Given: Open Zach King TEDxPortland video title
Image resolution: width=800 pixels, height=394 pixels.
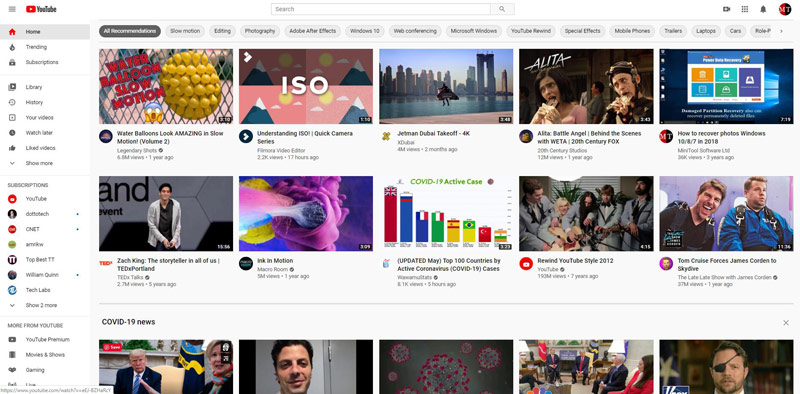Looking at the screenshot, I should pos(168,264).
